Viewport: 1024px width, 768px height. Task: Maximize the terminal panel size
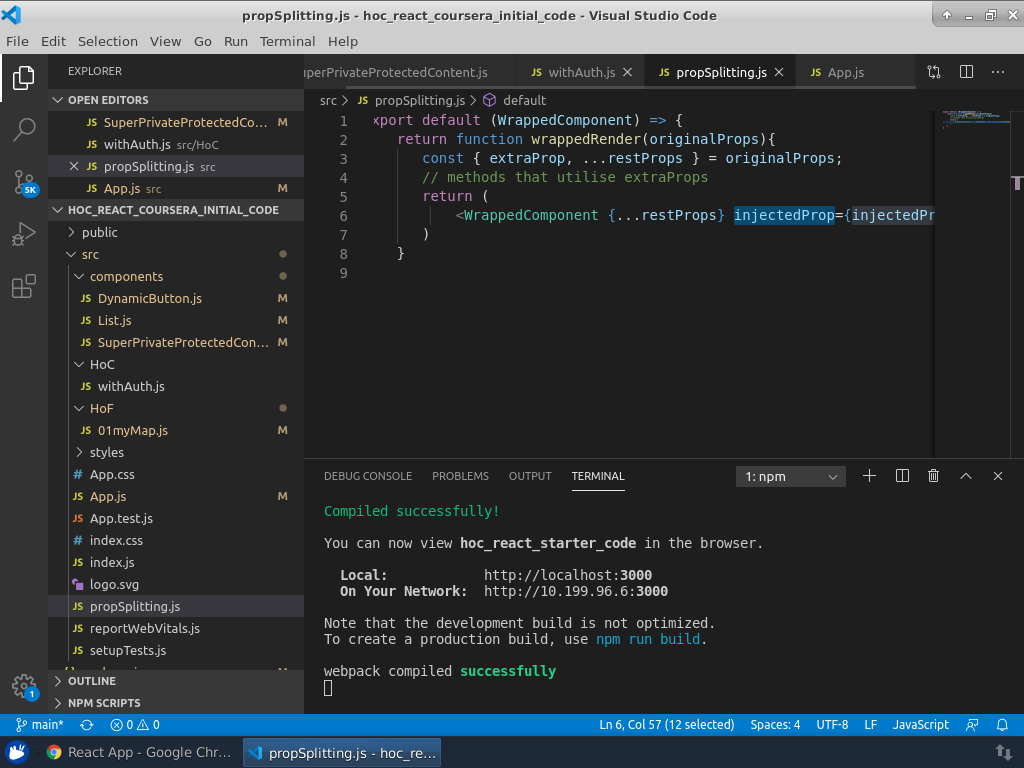point(966,477)
